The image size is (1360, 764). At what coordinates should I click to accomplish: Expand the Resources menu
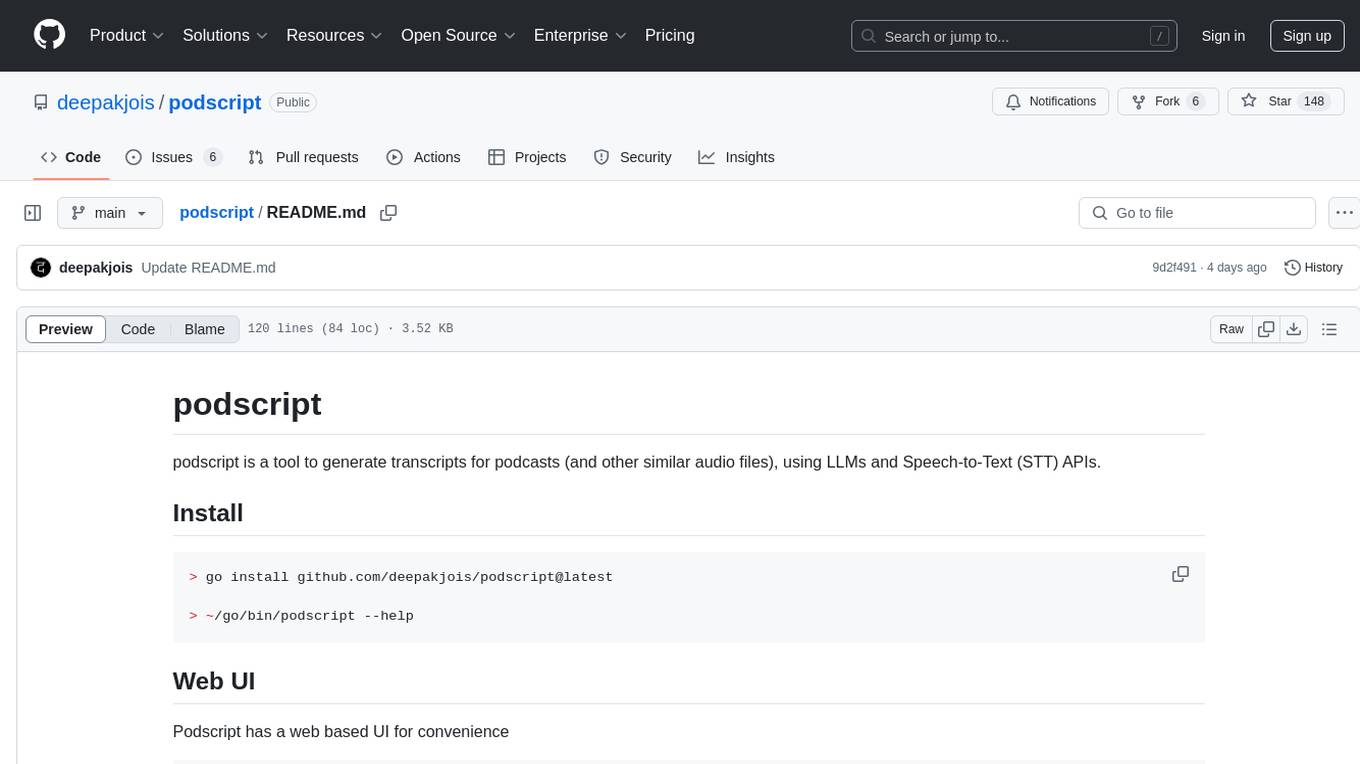pos(334,35)
